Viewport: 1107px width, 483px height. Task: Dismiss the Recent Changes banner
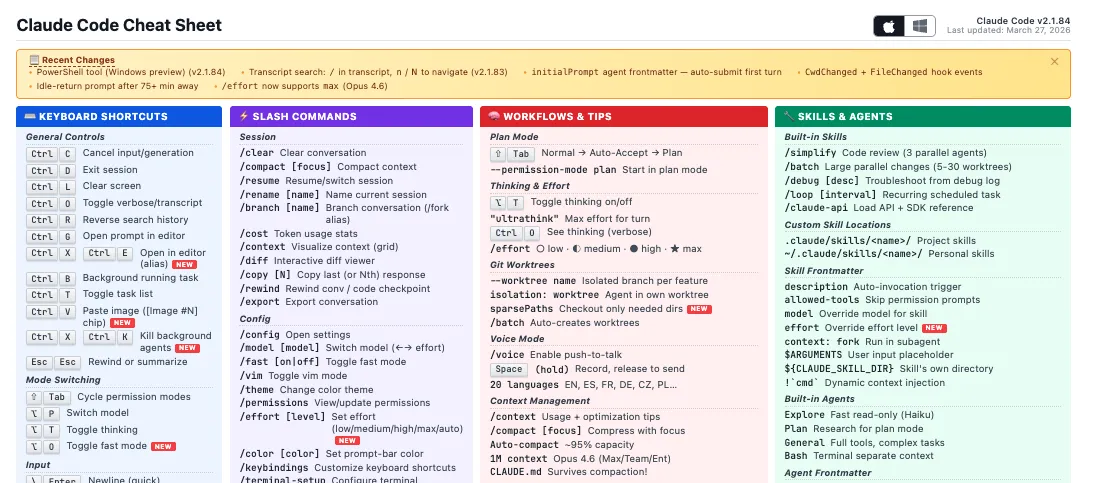tap(1054, 62)
